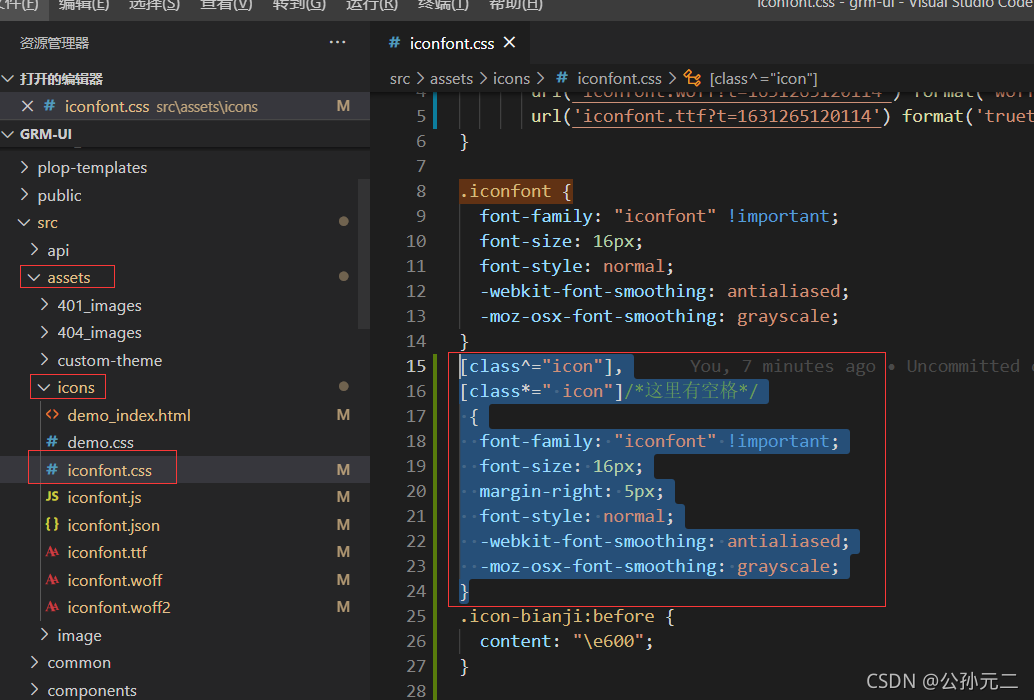
Task: Expand the public folder
Action: pos(24,194)
